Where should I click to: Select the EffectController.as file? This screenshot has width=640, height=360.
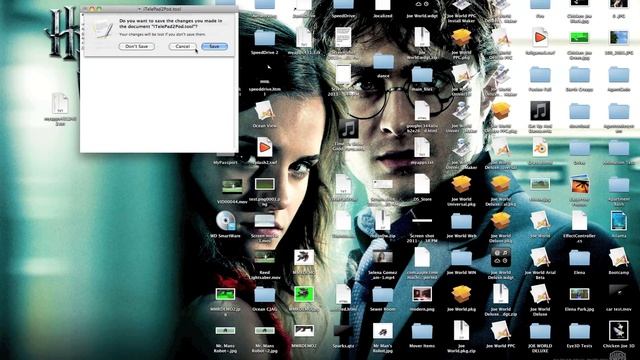579,221
